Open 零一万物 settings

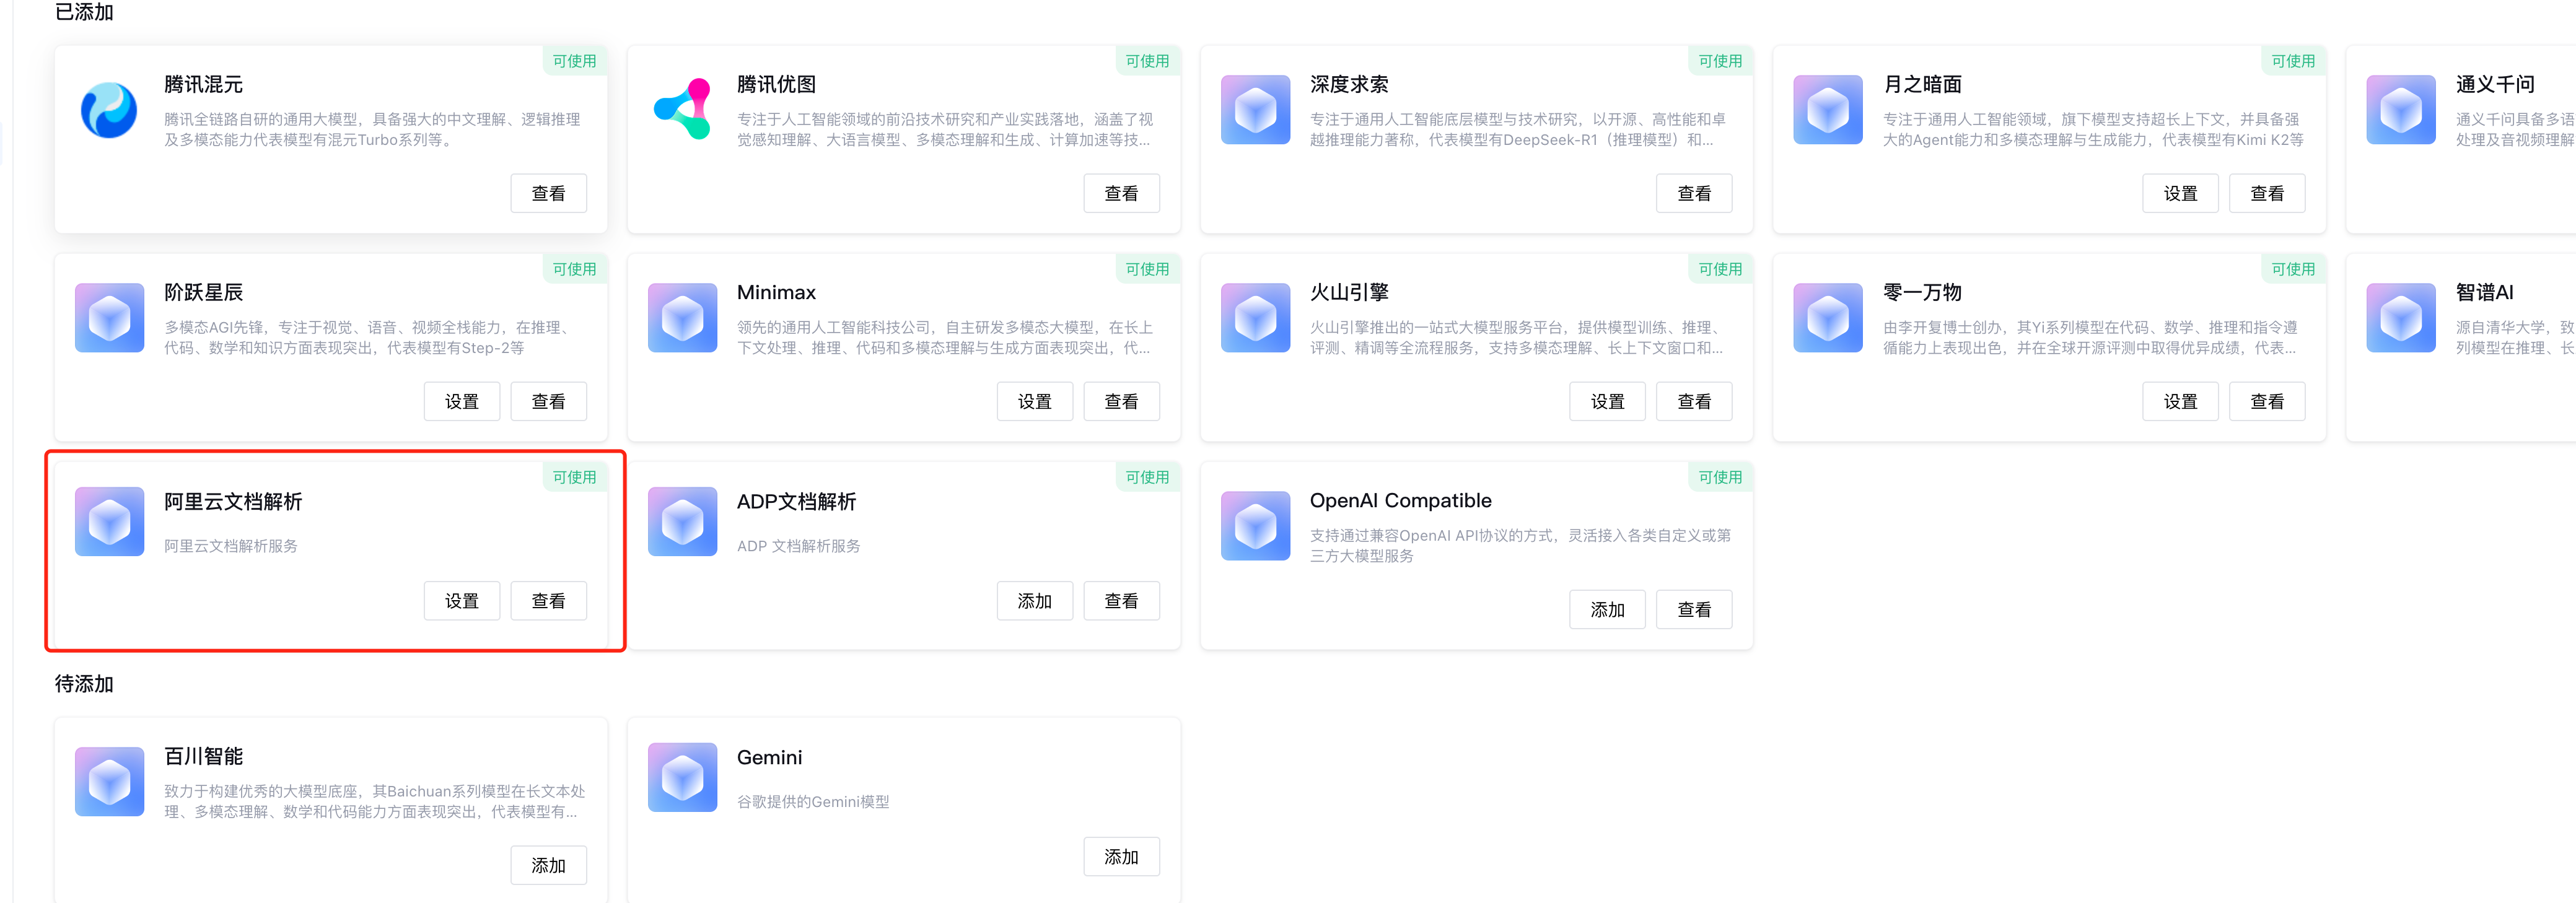coord(2179,401)
